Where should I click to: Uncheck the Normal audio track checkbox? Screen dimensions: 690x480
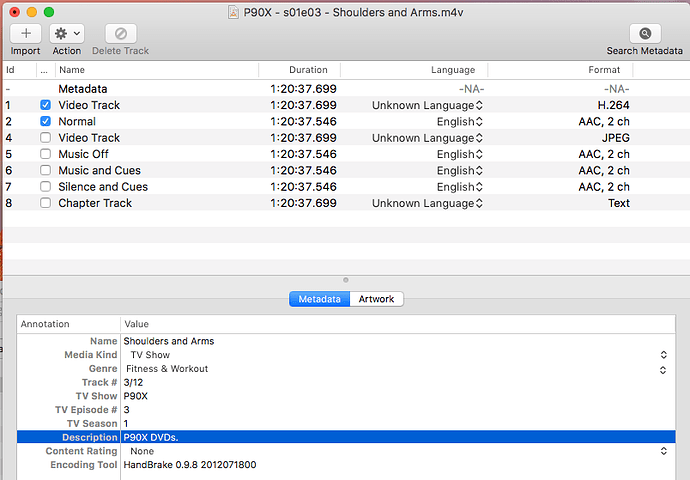(45, 121)
